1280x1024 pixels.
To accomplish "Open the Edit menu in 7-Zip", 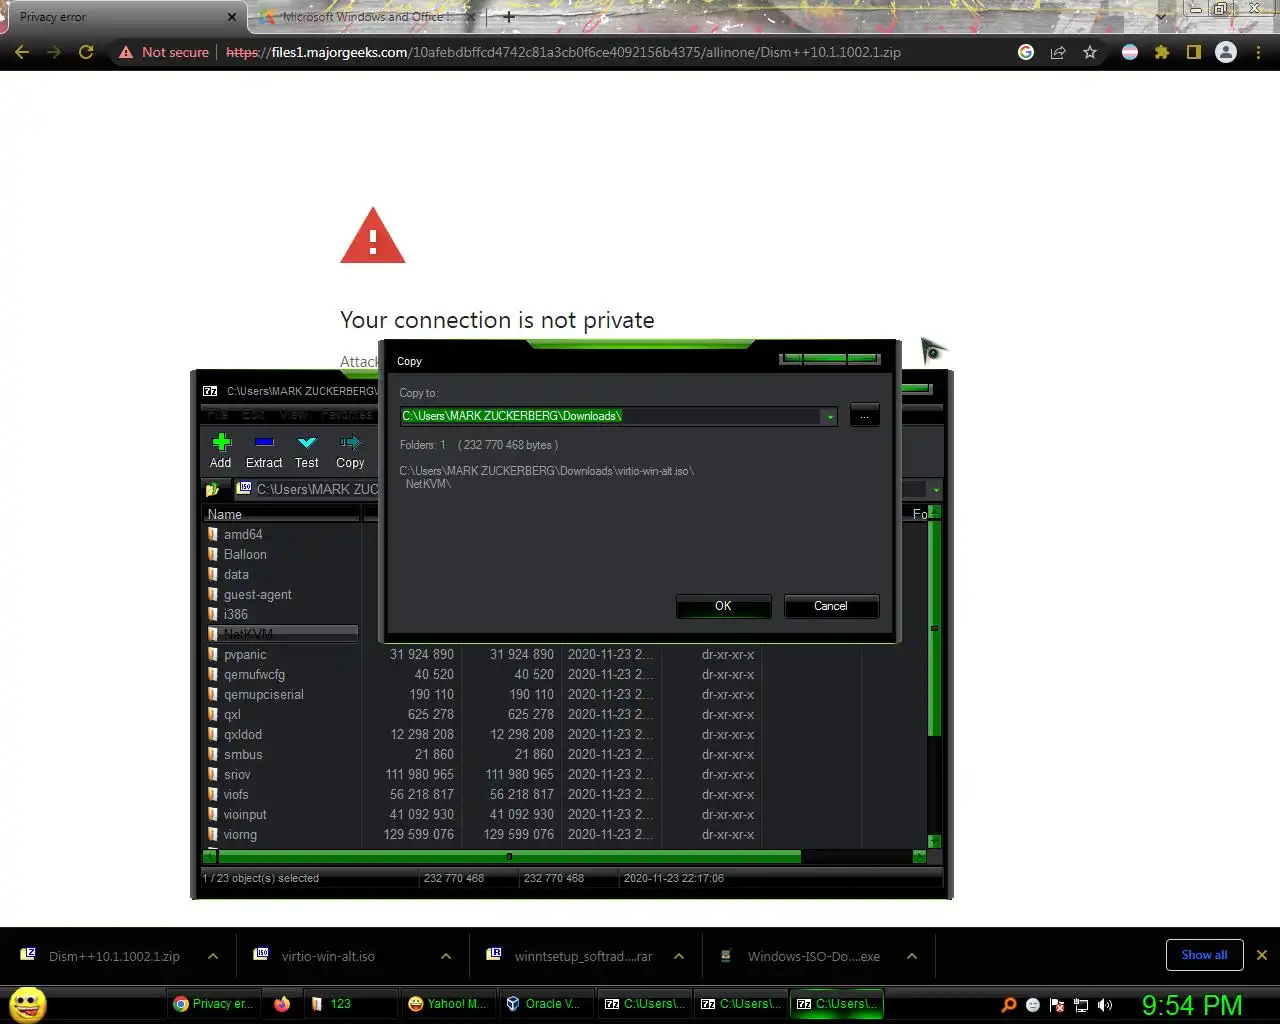I will point(253,414).
